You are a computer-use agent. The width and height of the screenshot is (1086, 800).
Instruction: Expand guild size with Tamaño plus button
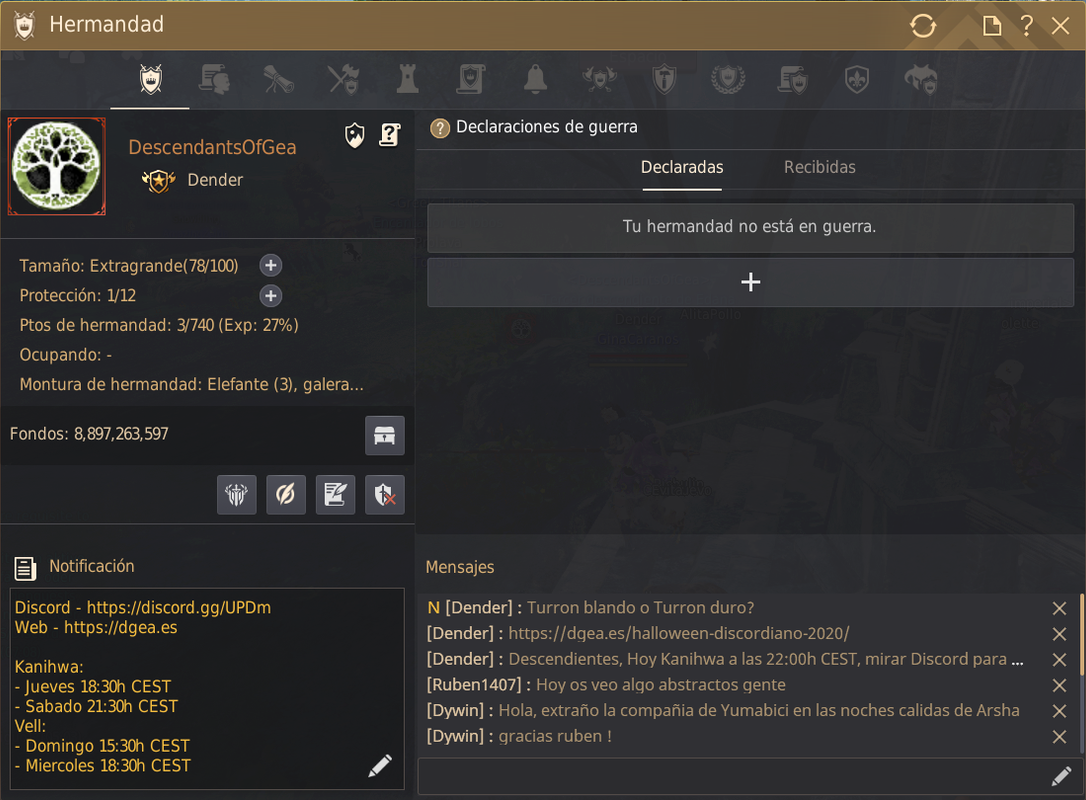click(x=271, y=265)
